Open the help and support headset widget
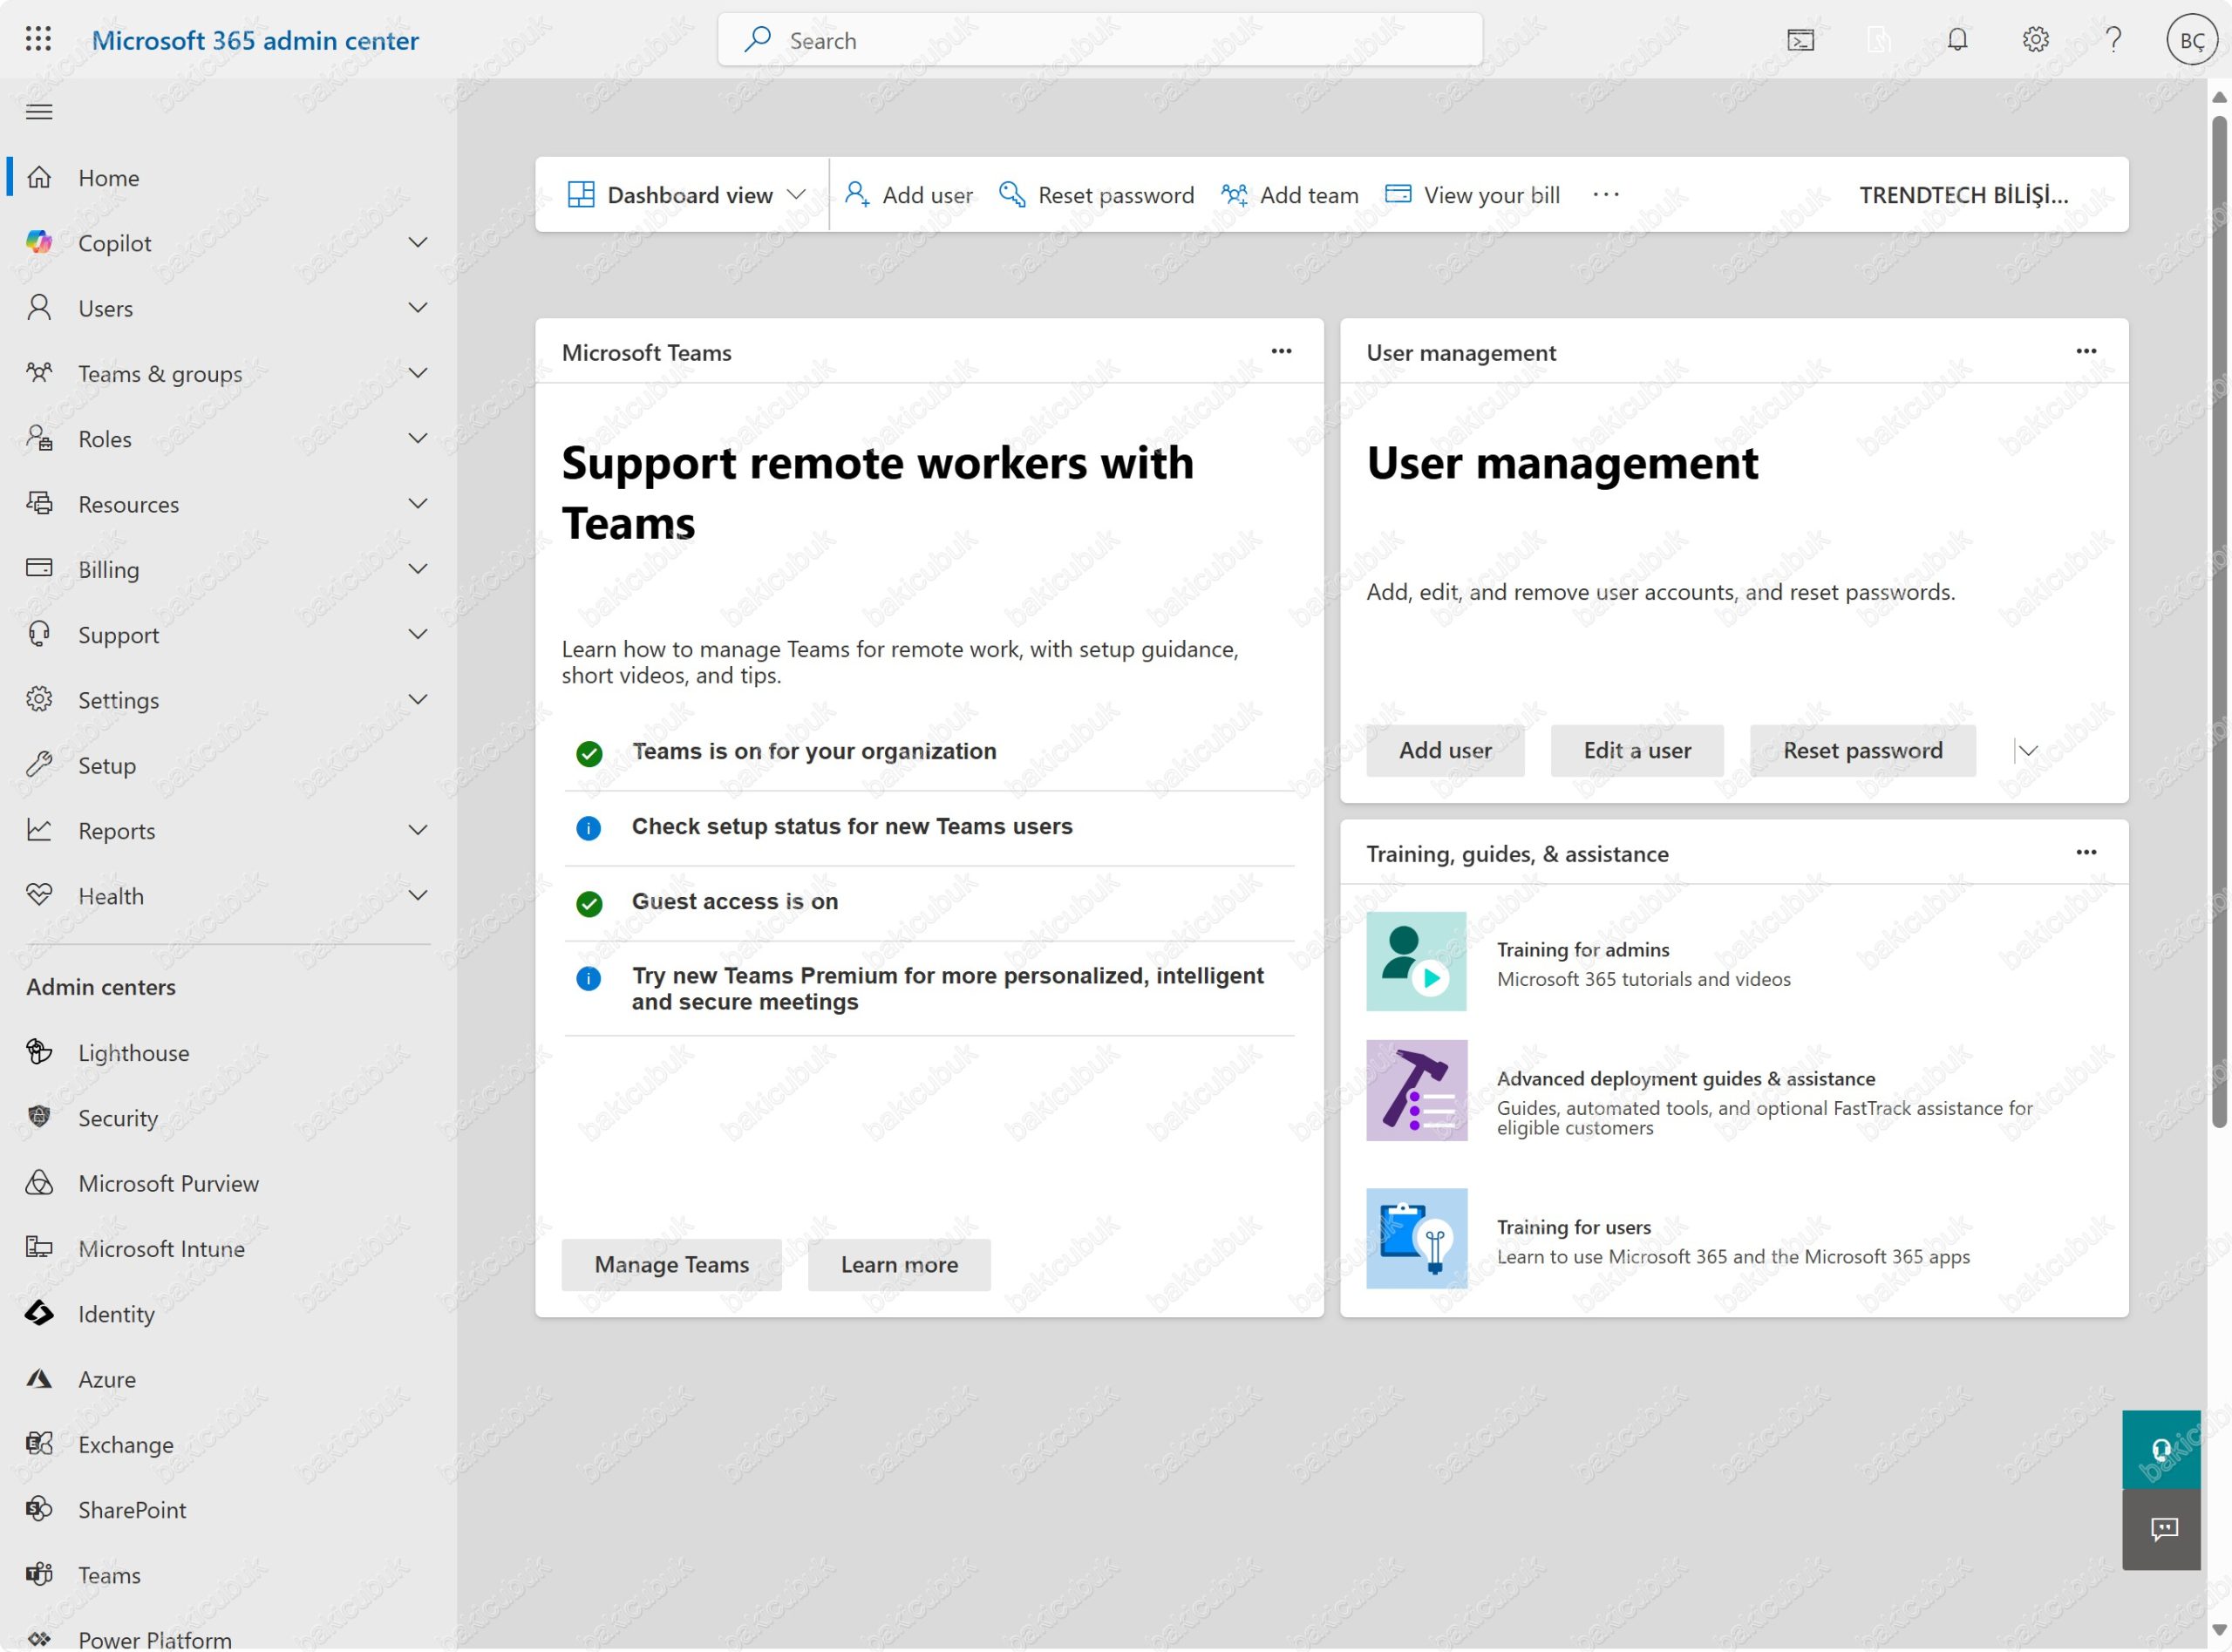 tap(2161, 1450)
